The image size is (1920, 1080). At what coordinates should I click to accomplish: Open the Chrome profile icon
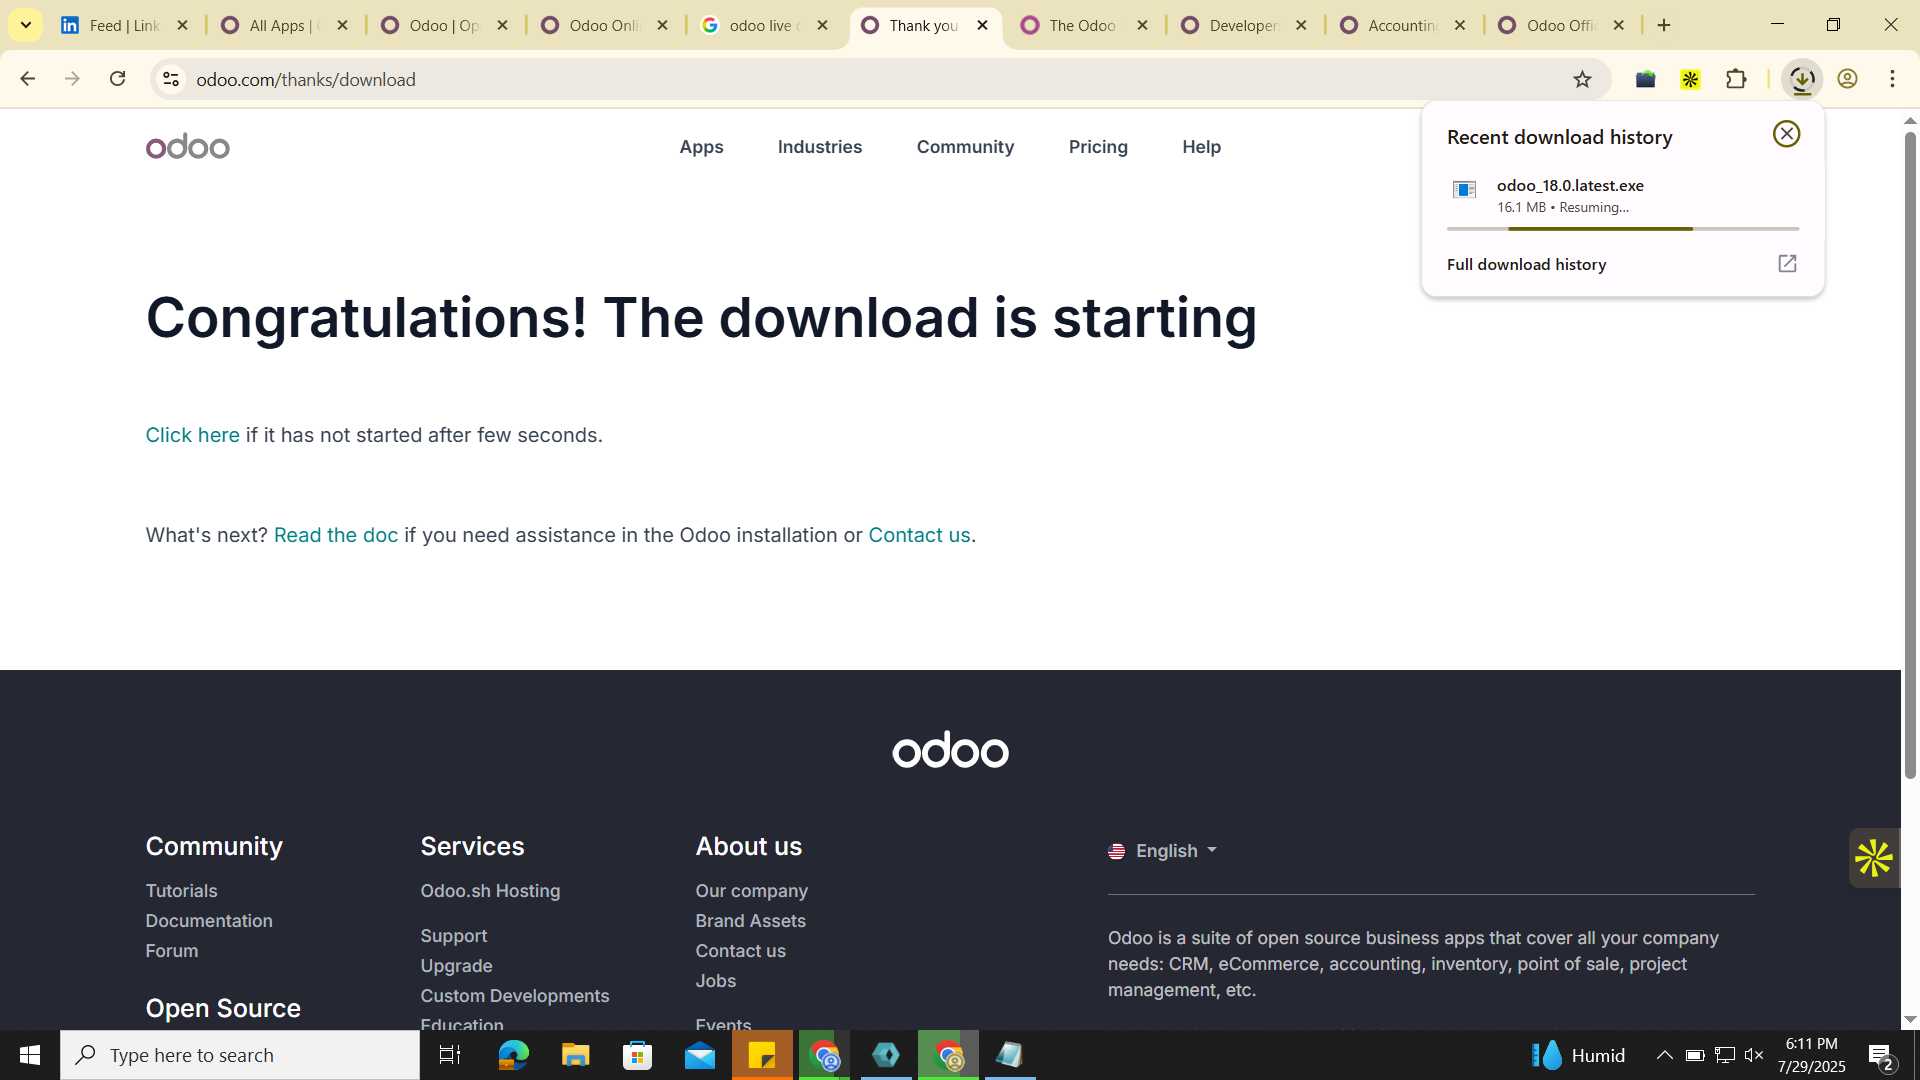point(1847,80)
